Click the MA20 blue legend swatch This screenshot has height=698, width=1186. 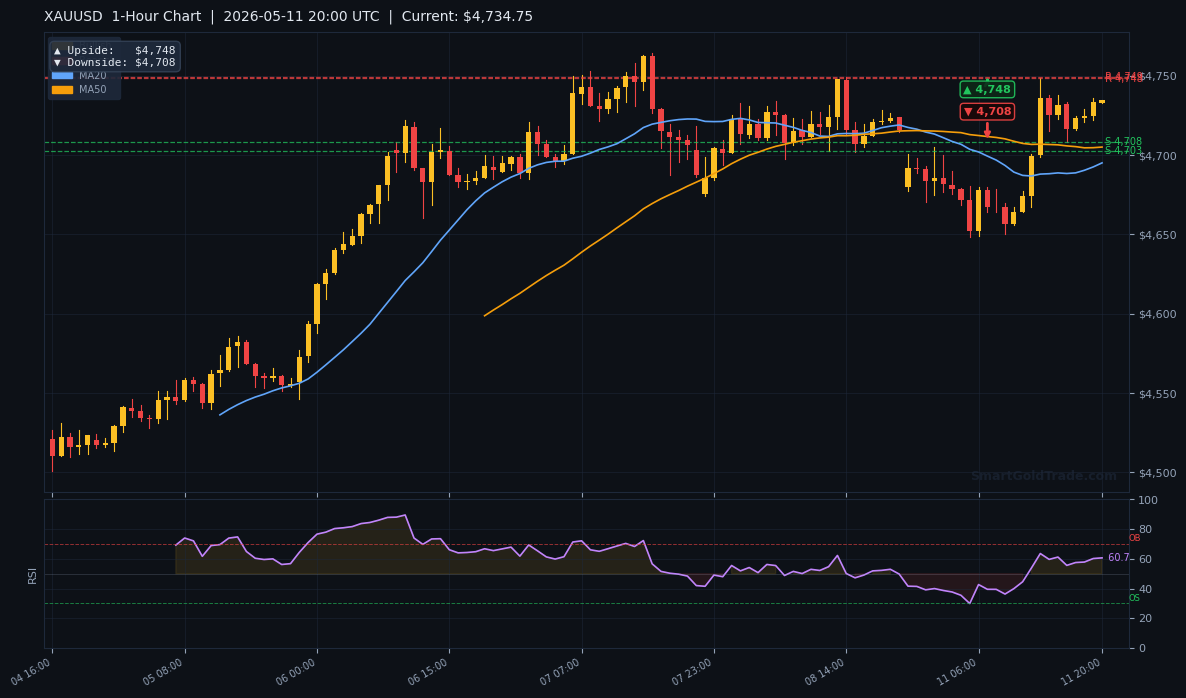tap(62, 76)
